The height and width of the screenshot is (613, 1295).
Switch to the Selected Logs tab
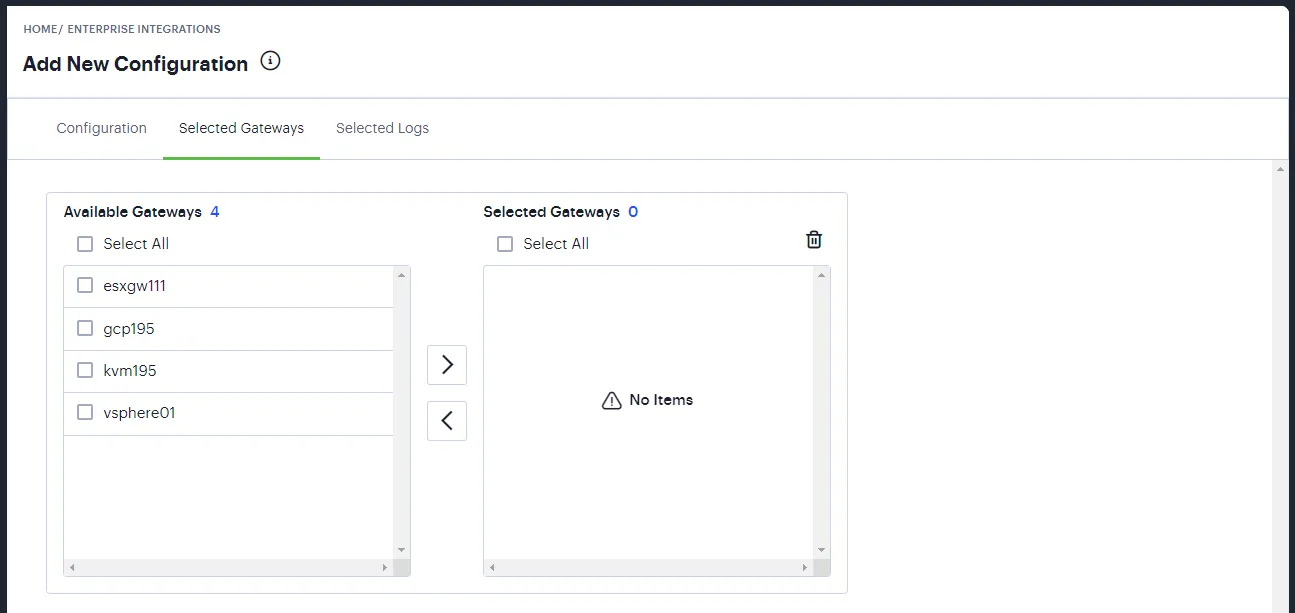coord(382,128)
